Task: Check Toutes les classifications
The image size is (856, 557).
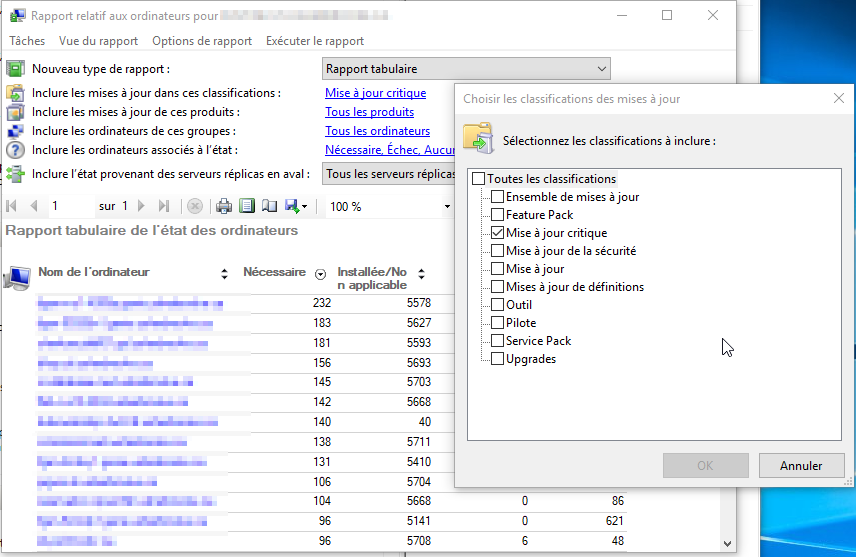Action: (479, 179)
